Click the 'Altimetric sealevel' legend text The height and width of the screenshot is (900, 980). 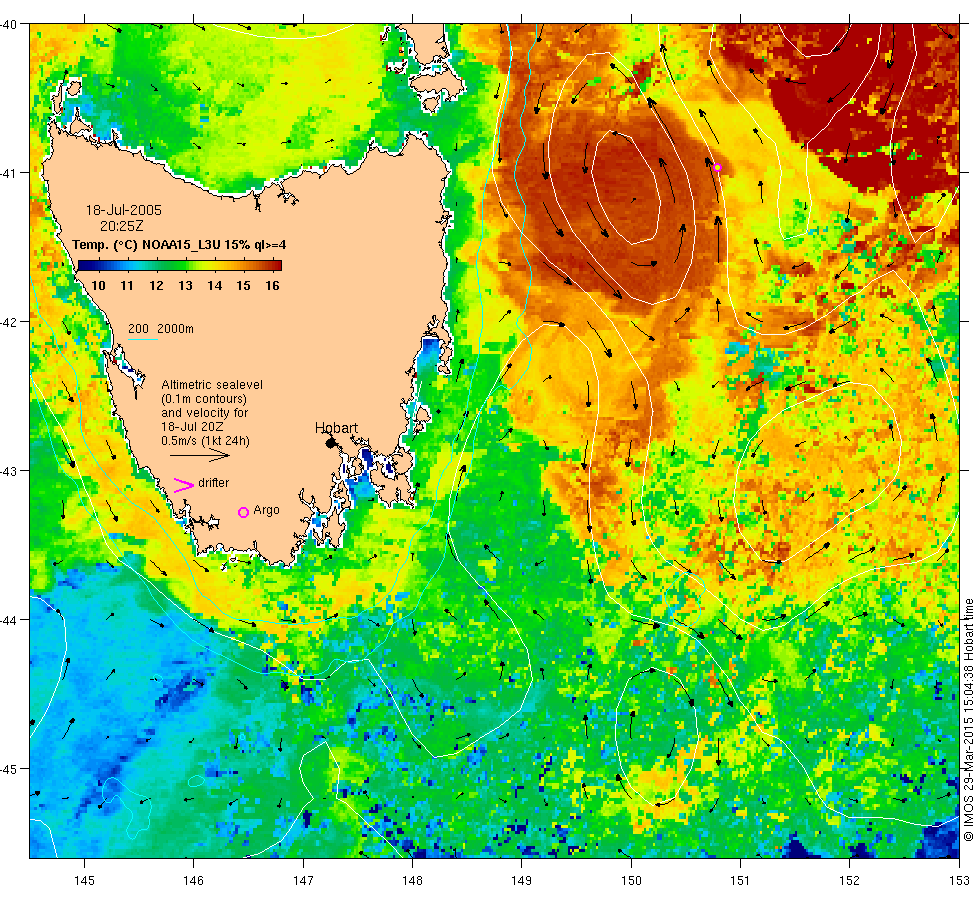[x=212, y=385]
